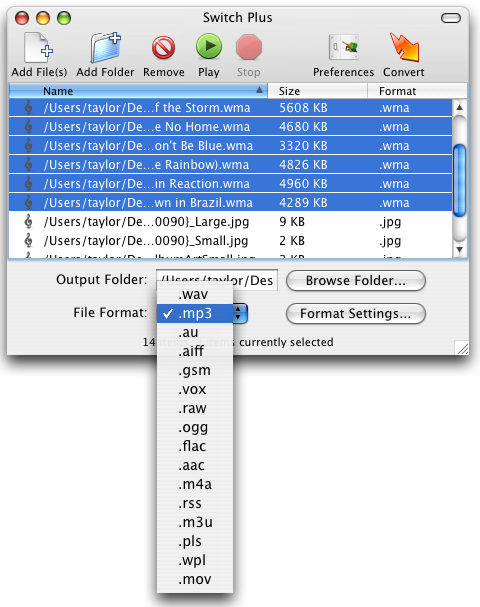Start playback with the Play icon
480x607 pixels.
click(209, 46)
